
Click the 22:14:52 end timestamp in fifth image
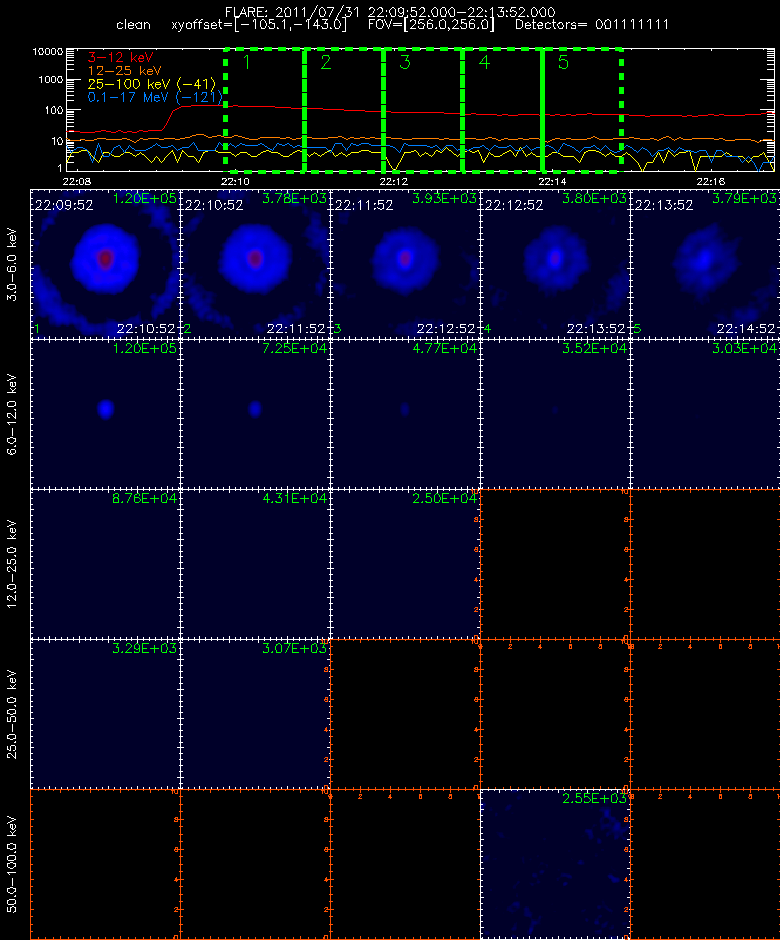(746, 329)
